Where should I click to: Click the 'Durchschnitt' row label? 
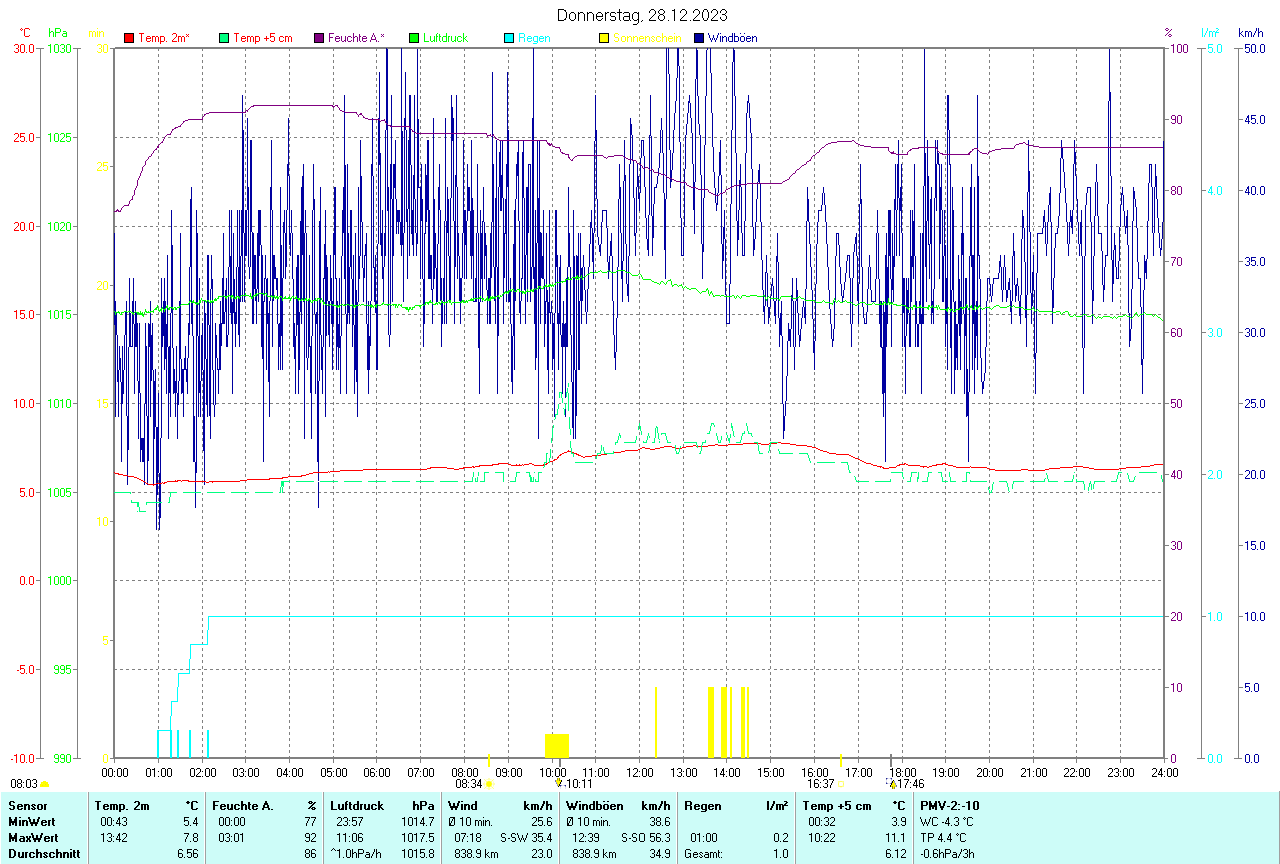click(x=44, y=854)
